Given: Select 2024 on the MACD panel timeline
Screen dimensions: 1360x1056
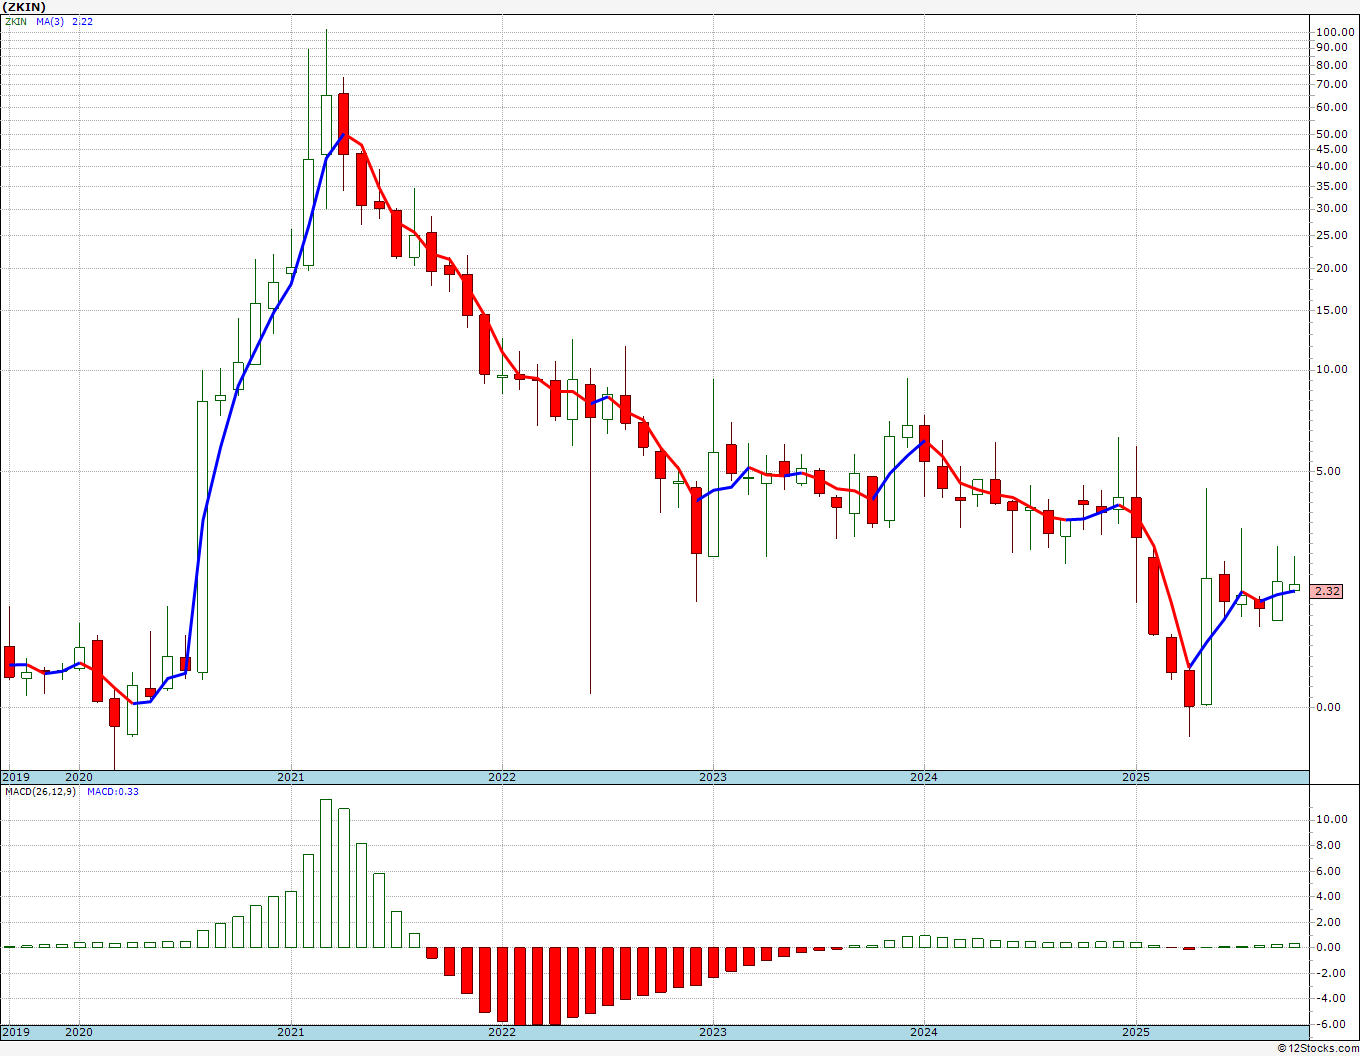Looking at the screenshot, I should (924, 1032).
